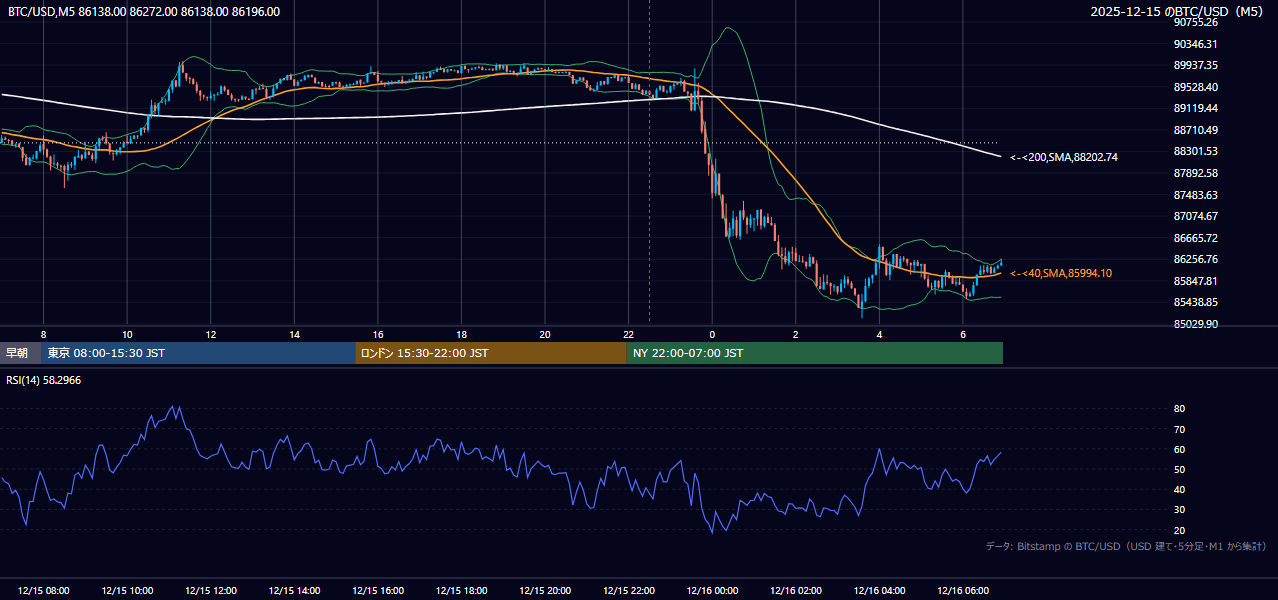The width and height of the screenshot is (1278, 600).
Task: Click the bottom time label 12/16 04:00
Action: 879,591
